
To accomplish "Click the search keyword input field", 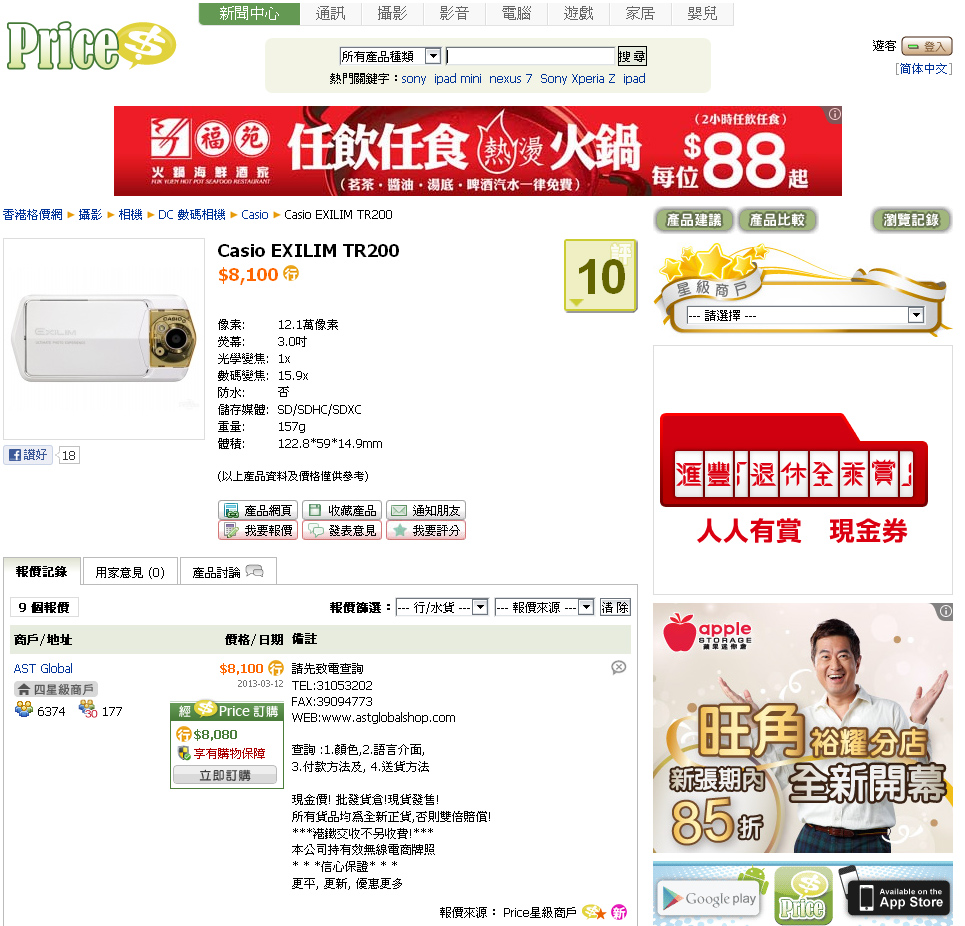I will 531,57.
